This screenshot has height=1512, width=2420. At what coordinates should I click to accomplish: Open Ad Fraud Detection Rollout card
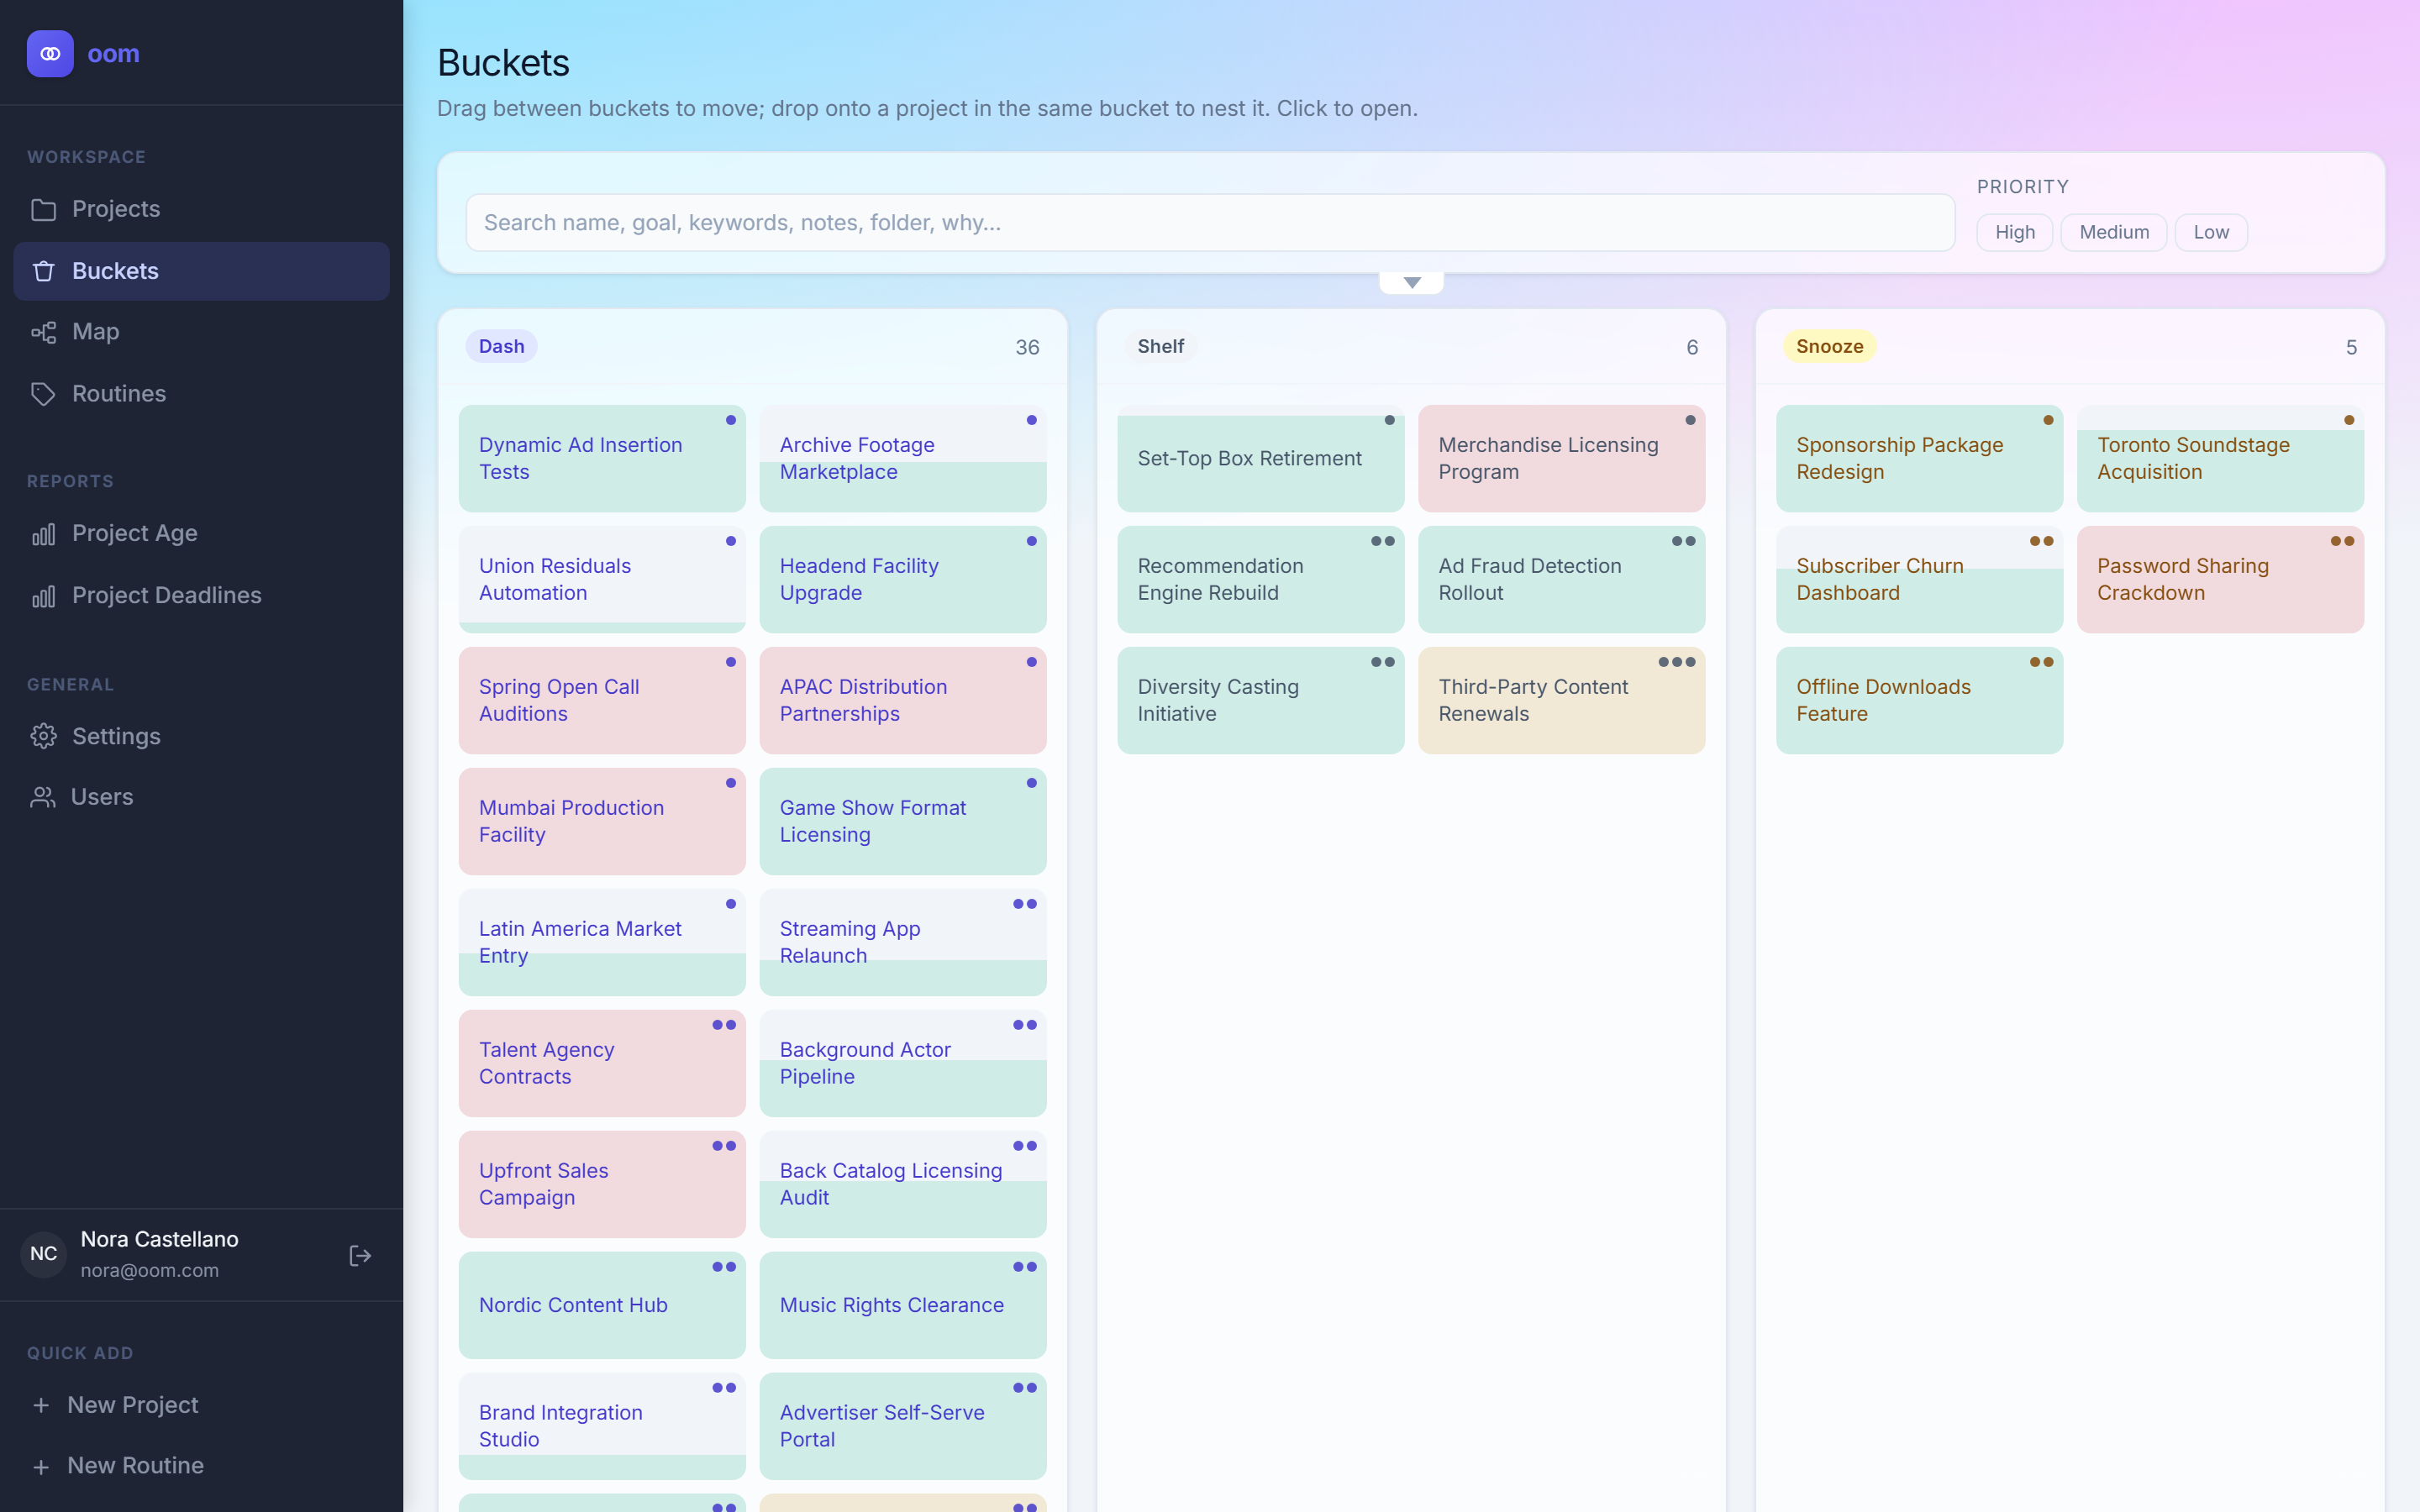tap(1561, 580)
